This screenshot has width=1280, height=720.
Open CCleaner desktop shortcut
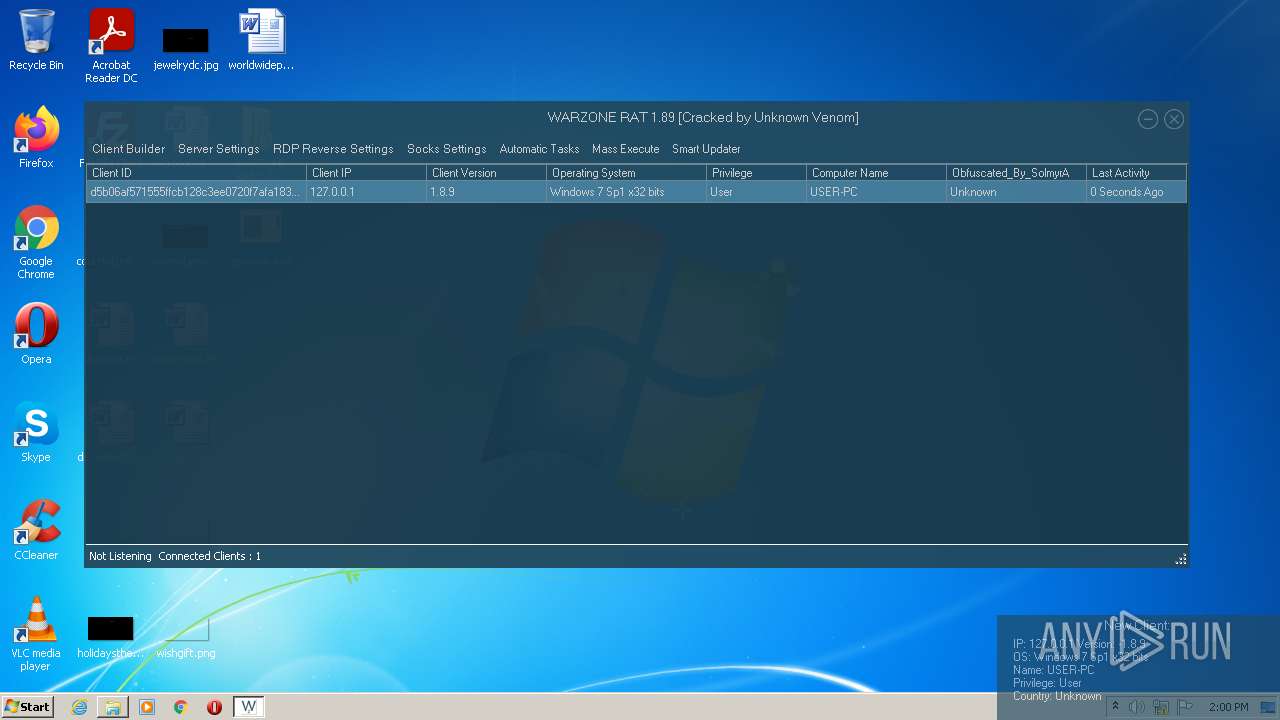click(x=36, y=530)
